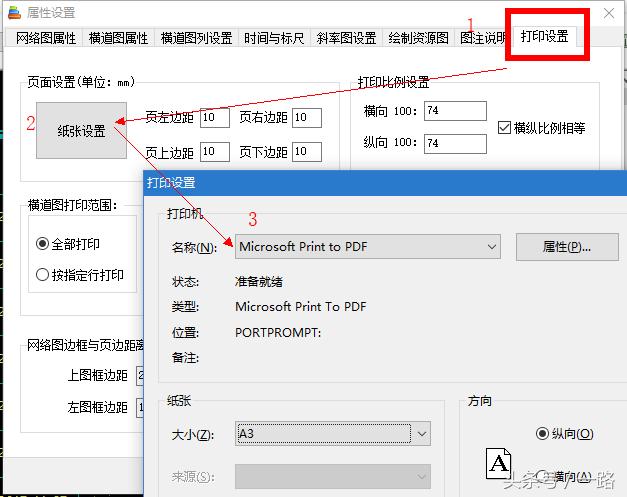Viewport: 627px width, 497px height.
Task: Click the 横道图打印范围 group label
Action: click(73, 205)
